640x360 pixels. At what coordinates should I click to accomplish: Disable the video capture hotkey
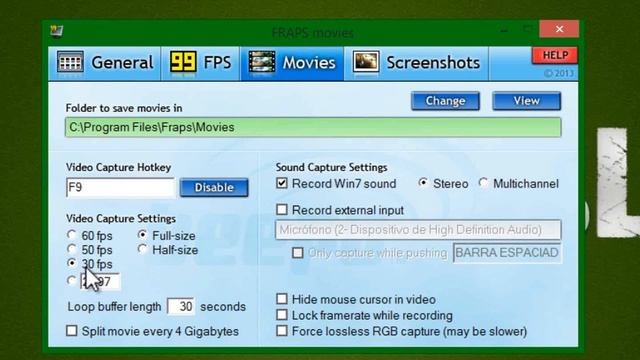click(x=214, y=187)
